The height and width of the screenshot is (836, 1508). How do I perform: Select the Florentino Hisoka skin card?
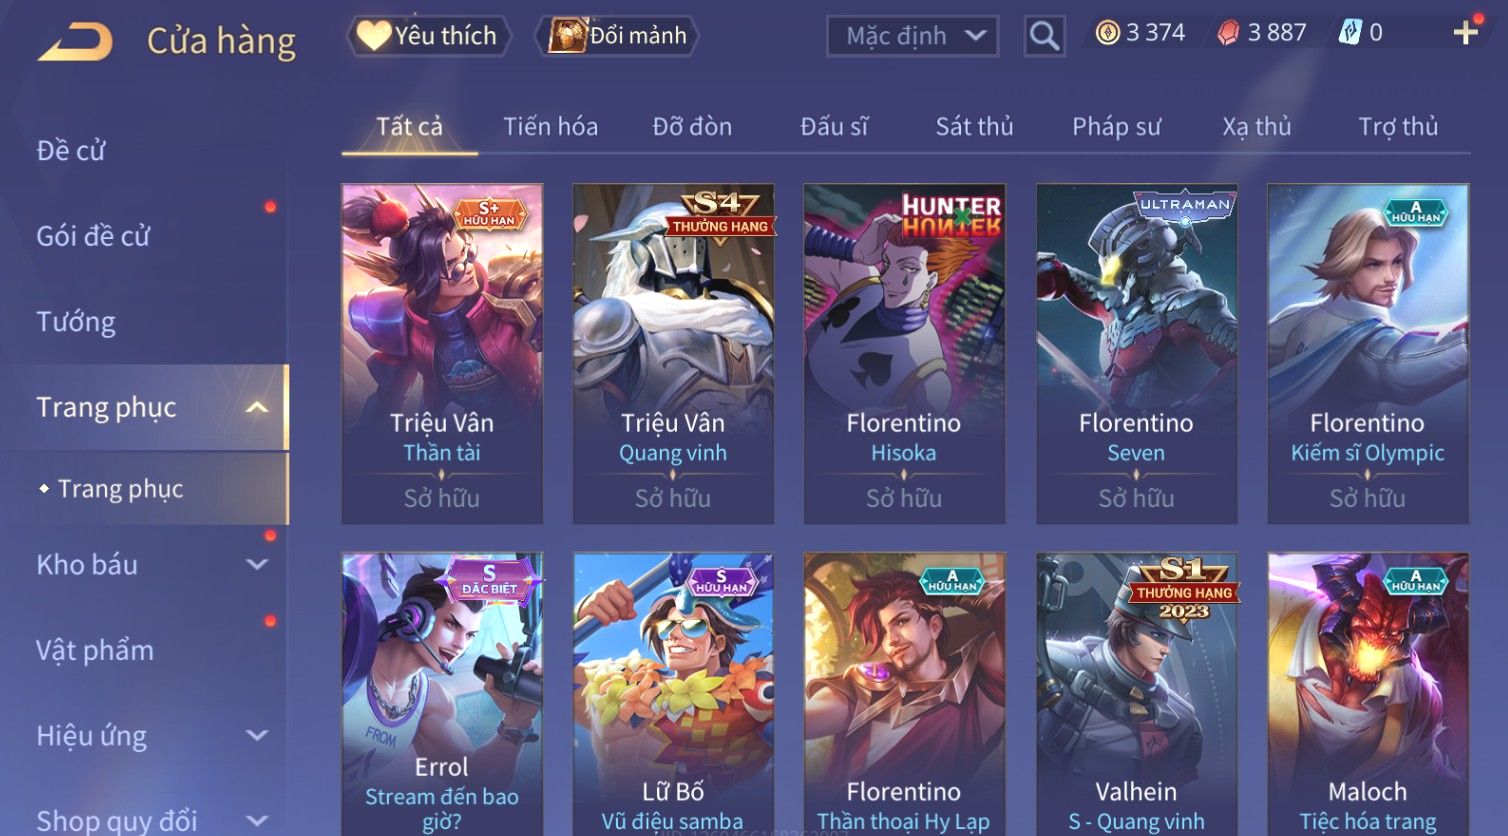904,354
